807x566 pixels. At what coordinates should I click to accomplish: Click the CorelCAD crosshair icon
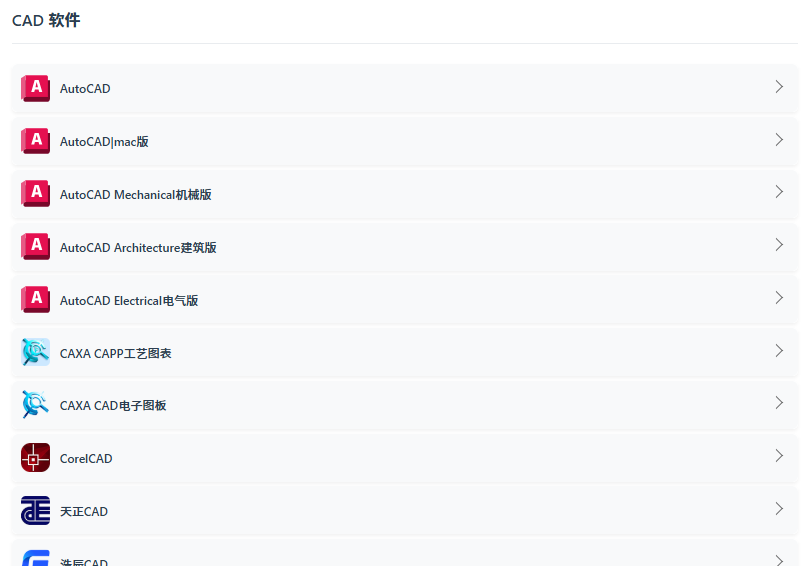[x=36, y=458]
